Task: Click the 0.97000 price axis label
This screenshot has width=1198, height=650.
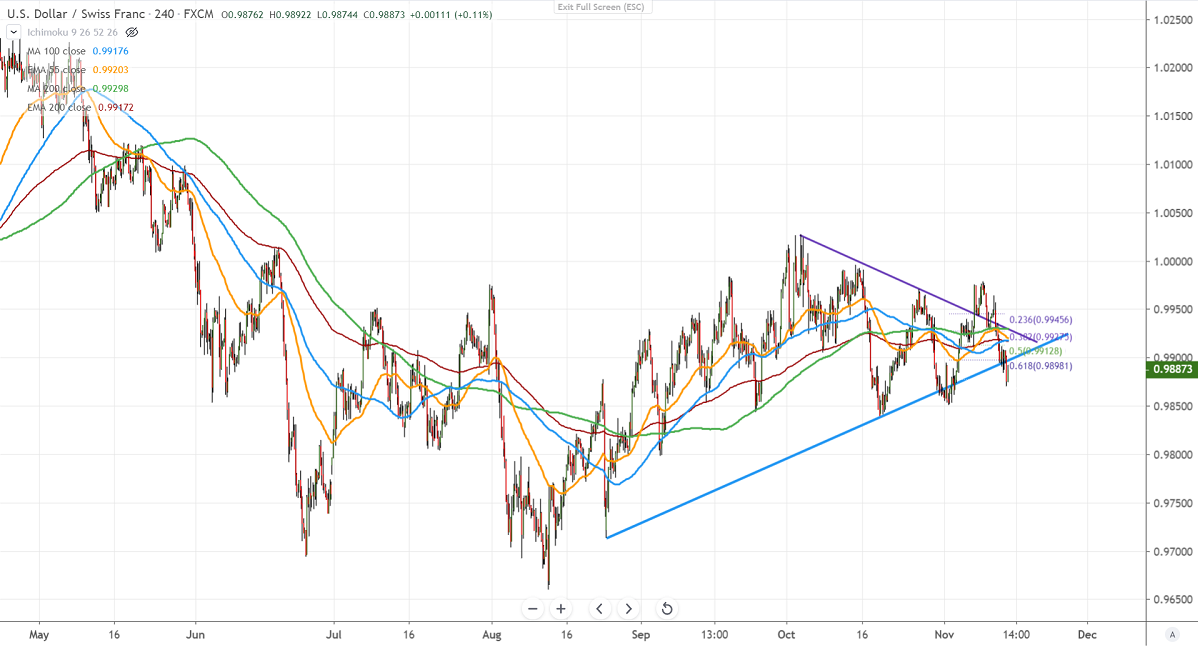Action: point(1173,551)
